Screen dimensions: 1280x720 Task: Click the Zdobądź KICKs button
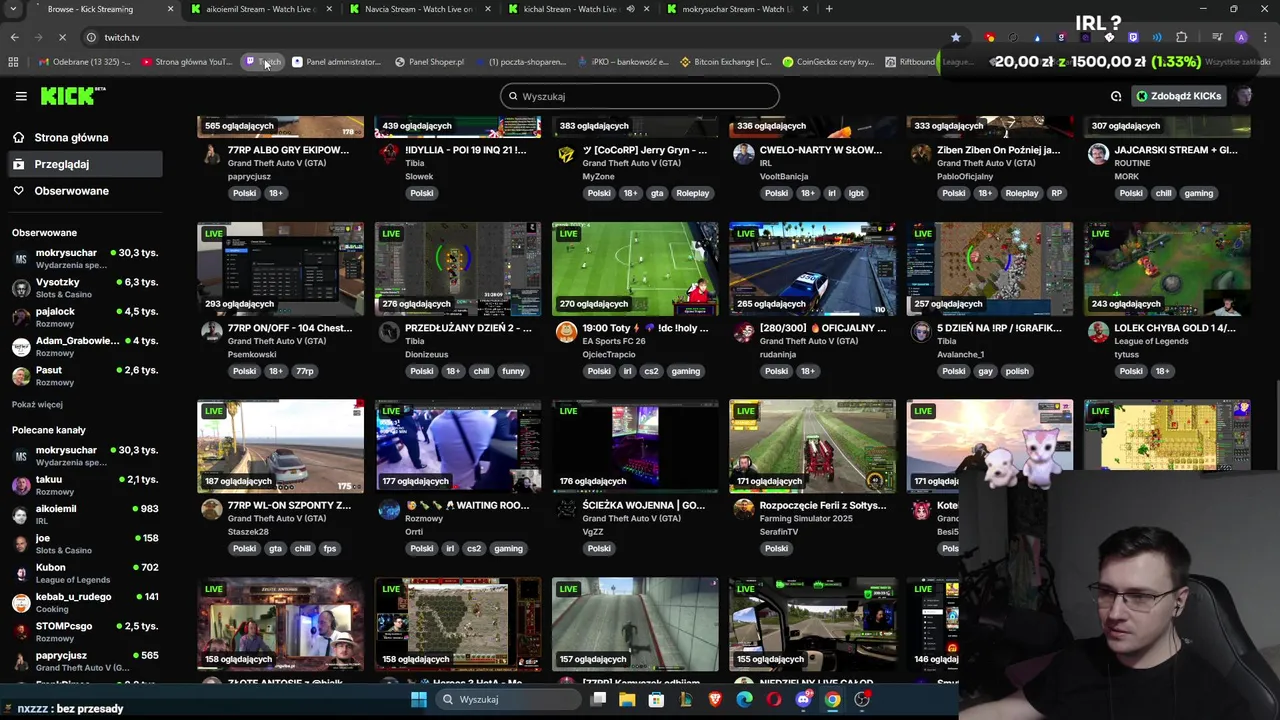[x=1178, y=96]
